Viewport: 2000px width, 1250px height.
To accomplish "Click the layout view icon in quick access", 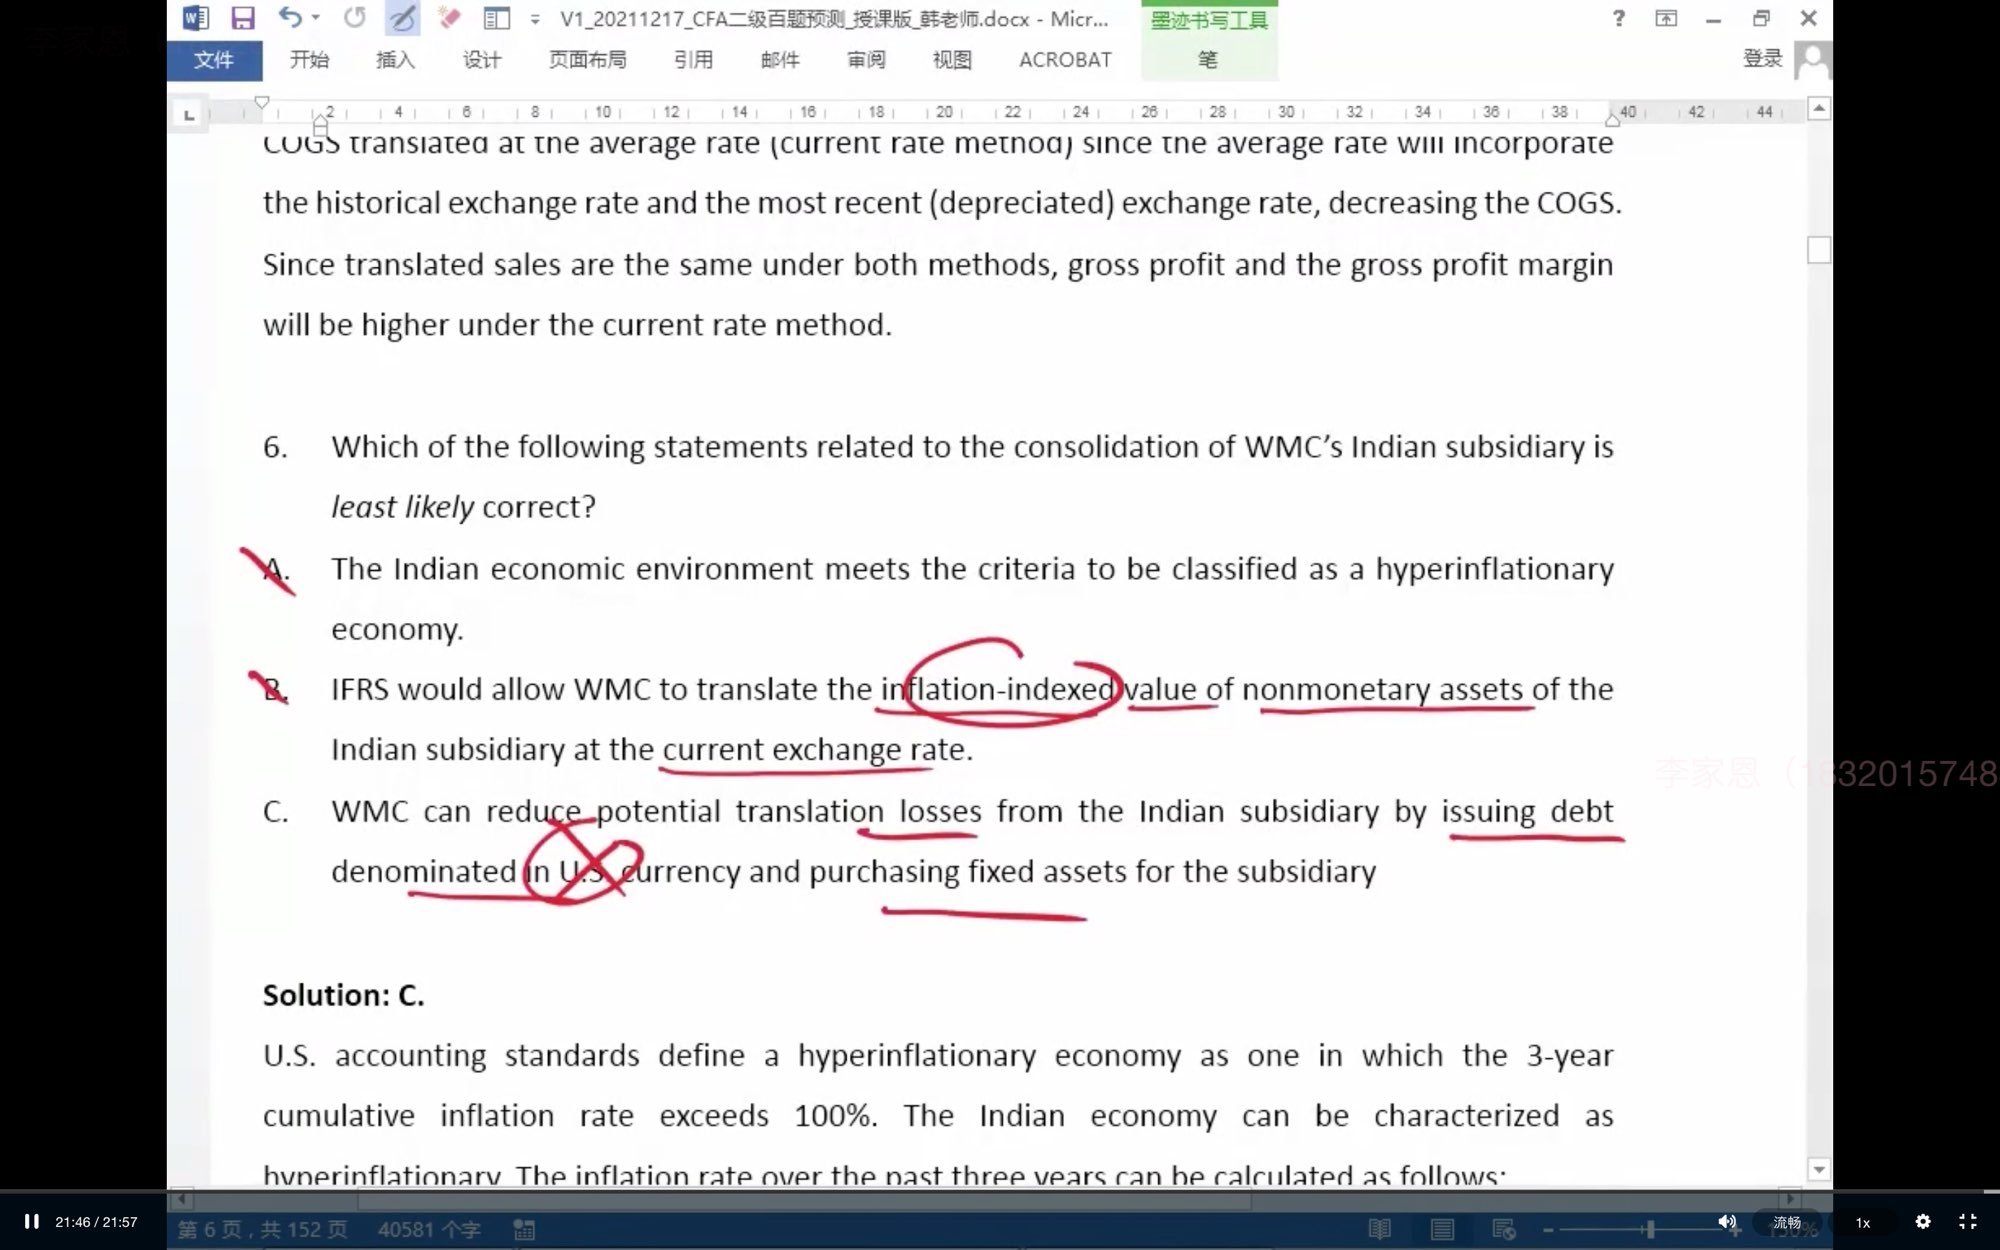I will coord(497,18).
